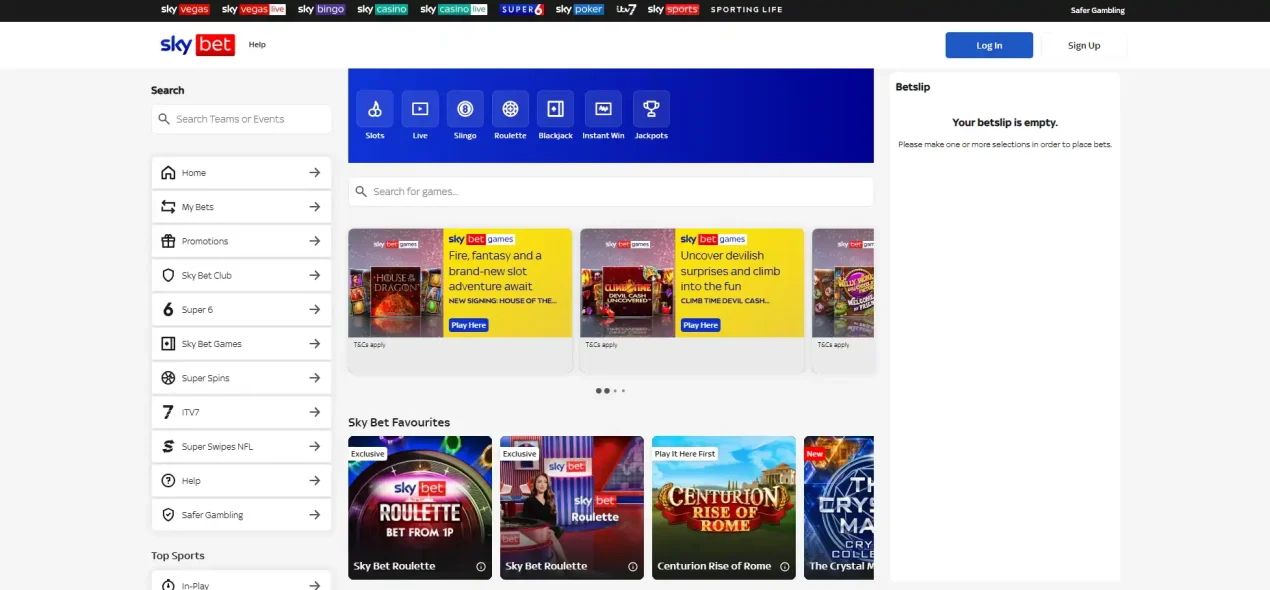This screenshot has width=1270, height=590.
Task: Select the Slingo category icon
Action: coord(465,108)
